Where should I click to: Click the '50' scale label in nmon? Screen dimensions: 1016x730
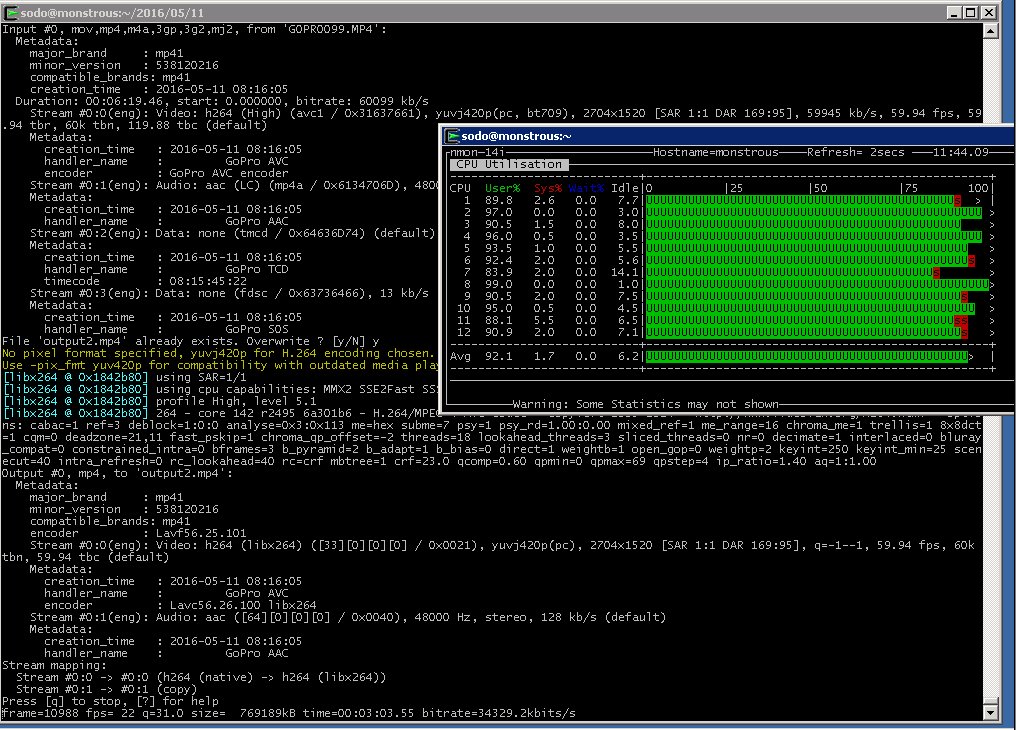[820, 188]
